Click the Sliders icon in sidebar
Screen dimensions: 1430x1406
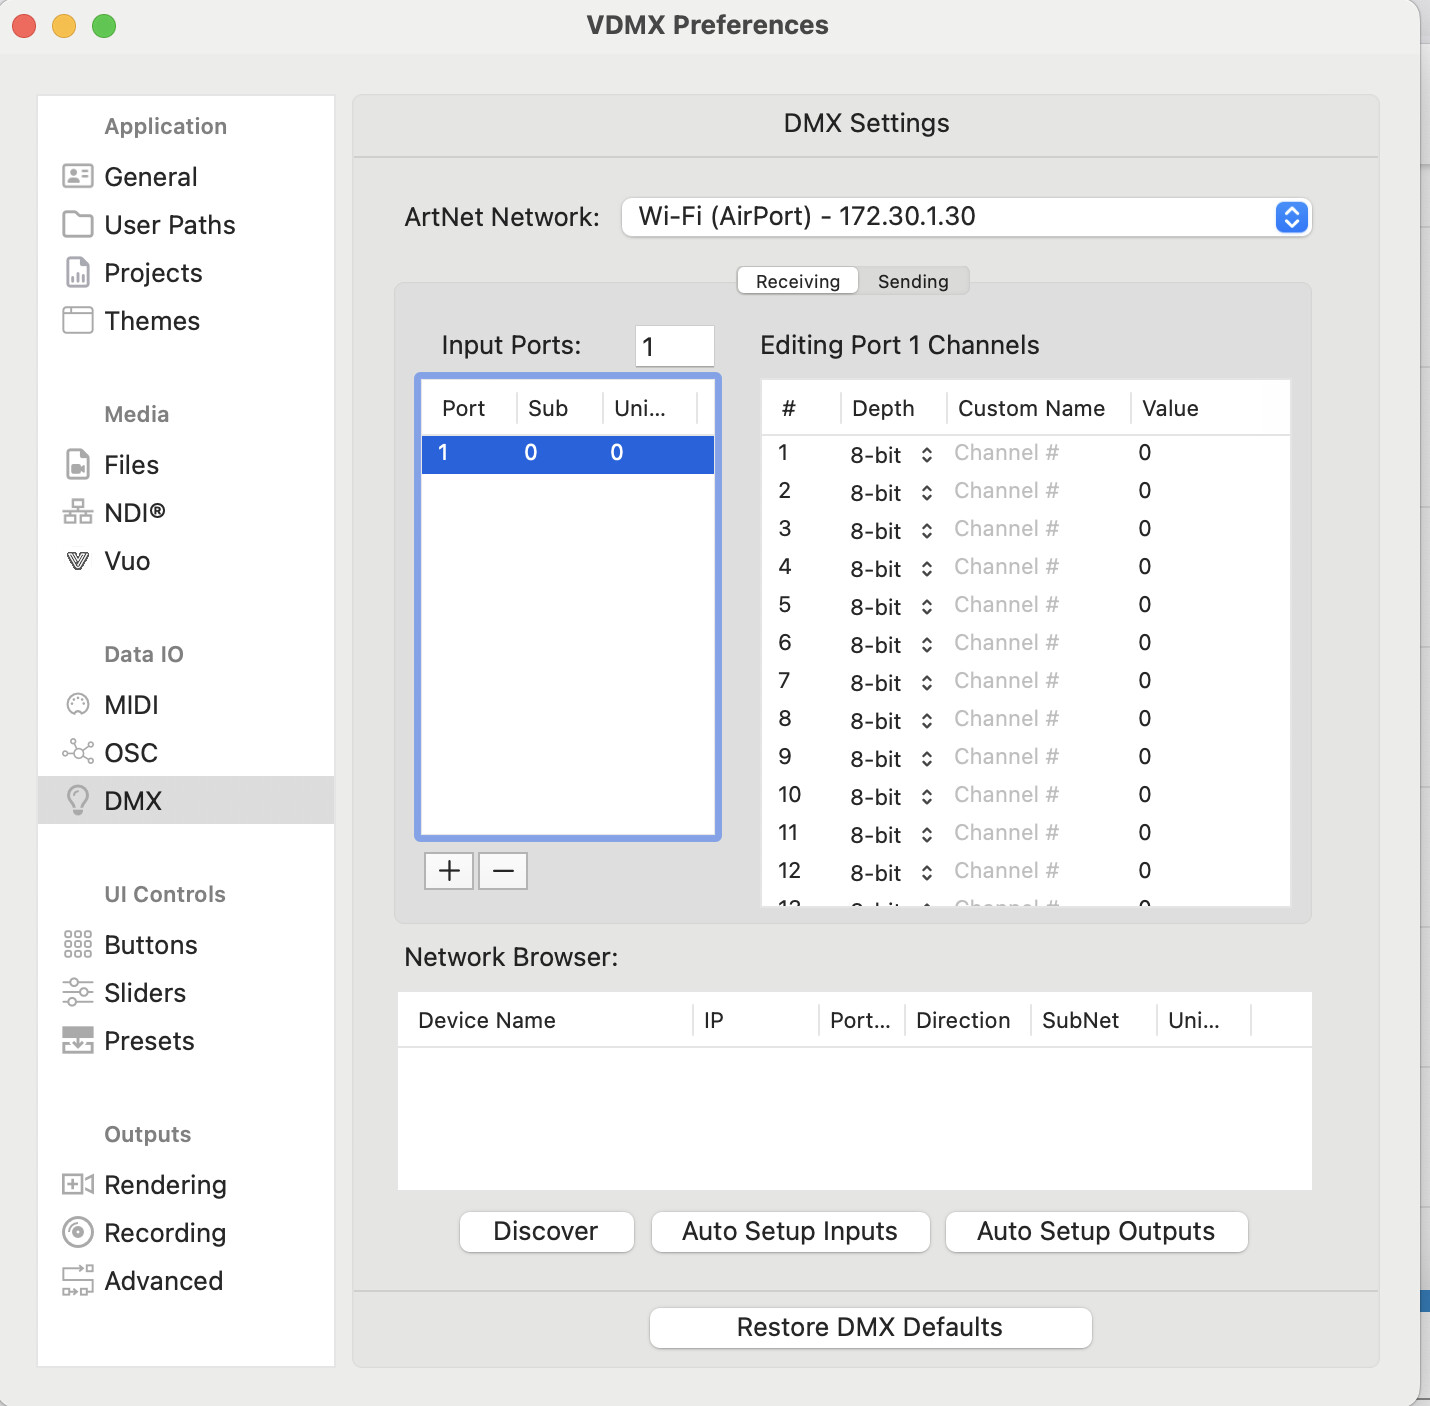pyautogui.click(x=78, y=992)
